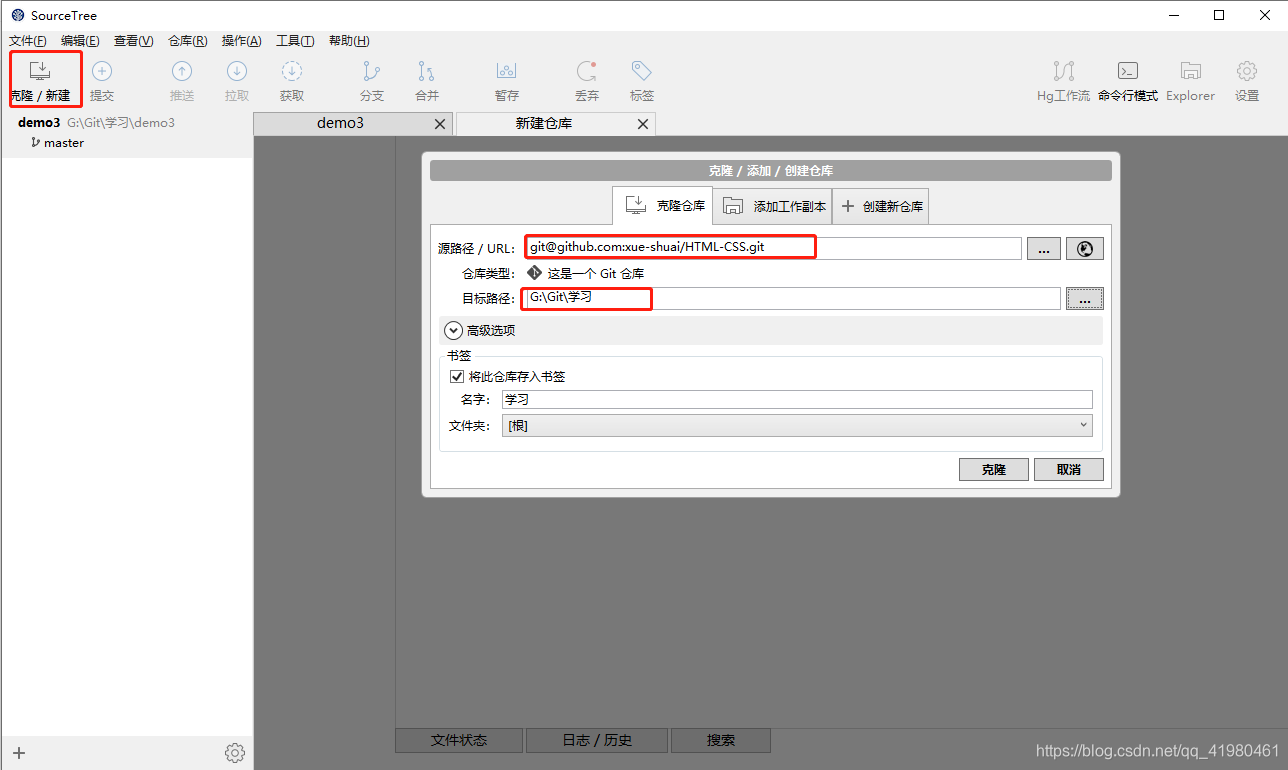The height and width of the screenshot is (770, 1288).
Task: Browse for 目标路径 with ... button
Action: pos(1085,299)
